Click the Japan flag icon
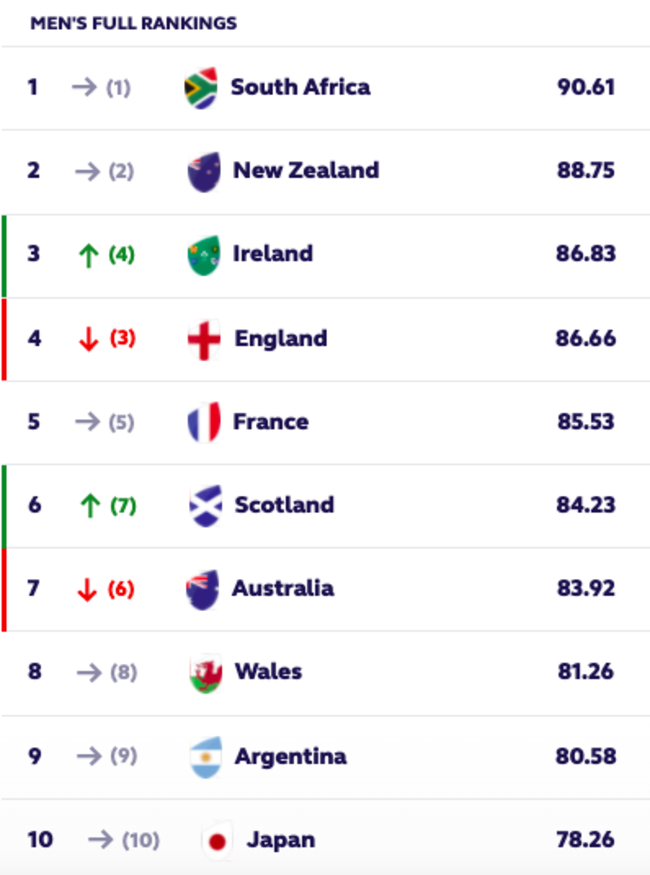 (216, 840)
